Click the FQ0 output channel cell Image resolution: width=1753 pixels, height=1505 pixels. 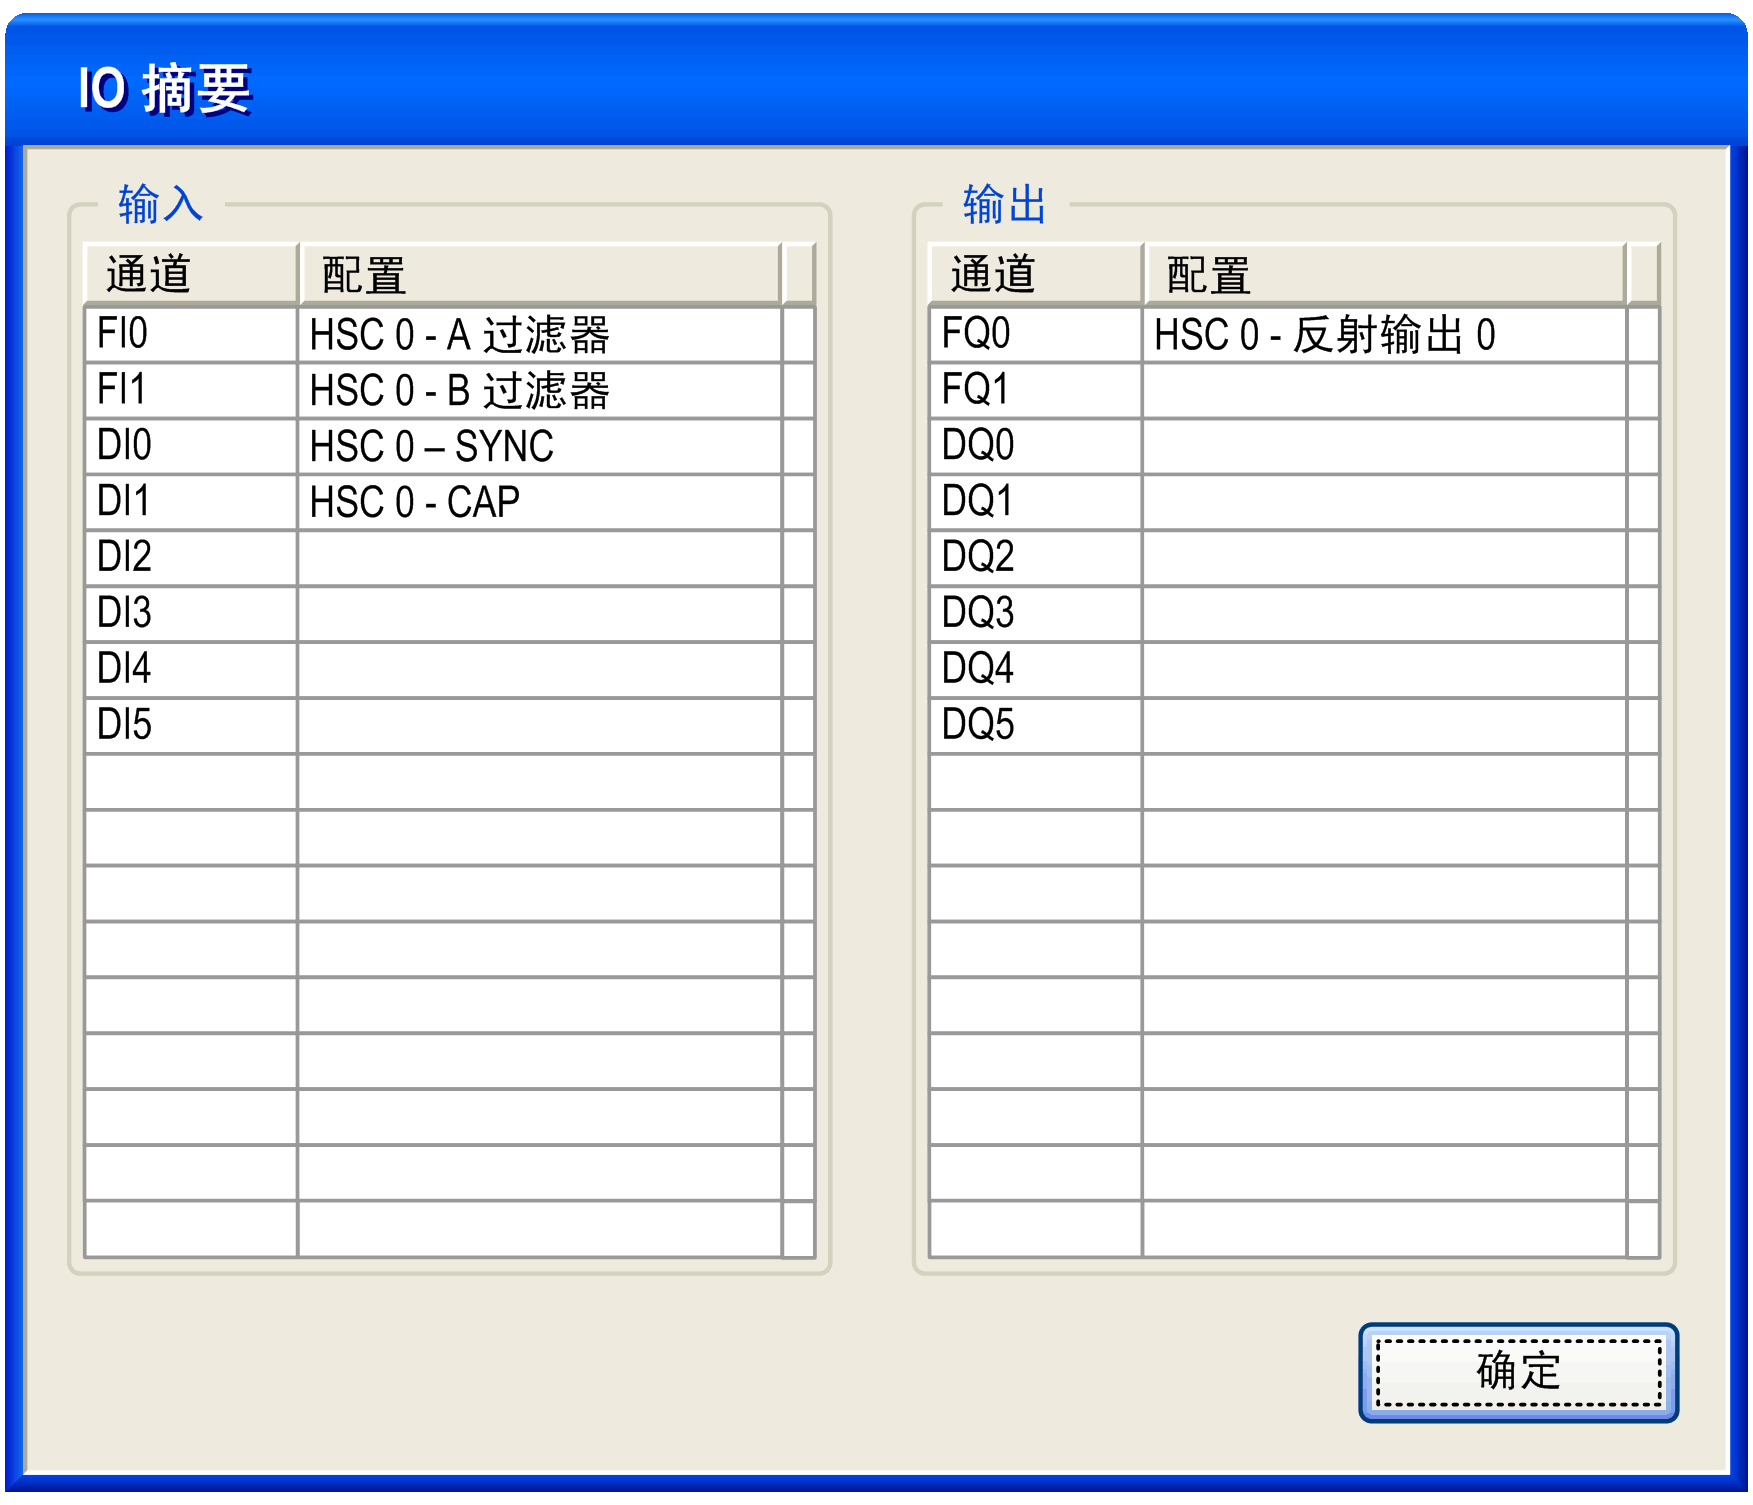click(1035, 334)
